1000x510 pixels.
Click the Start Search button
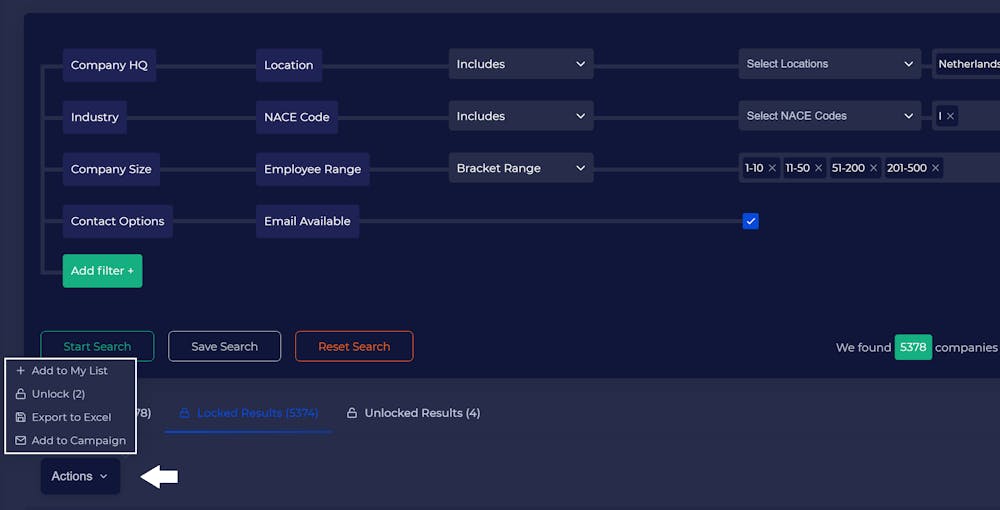point(97,346)
